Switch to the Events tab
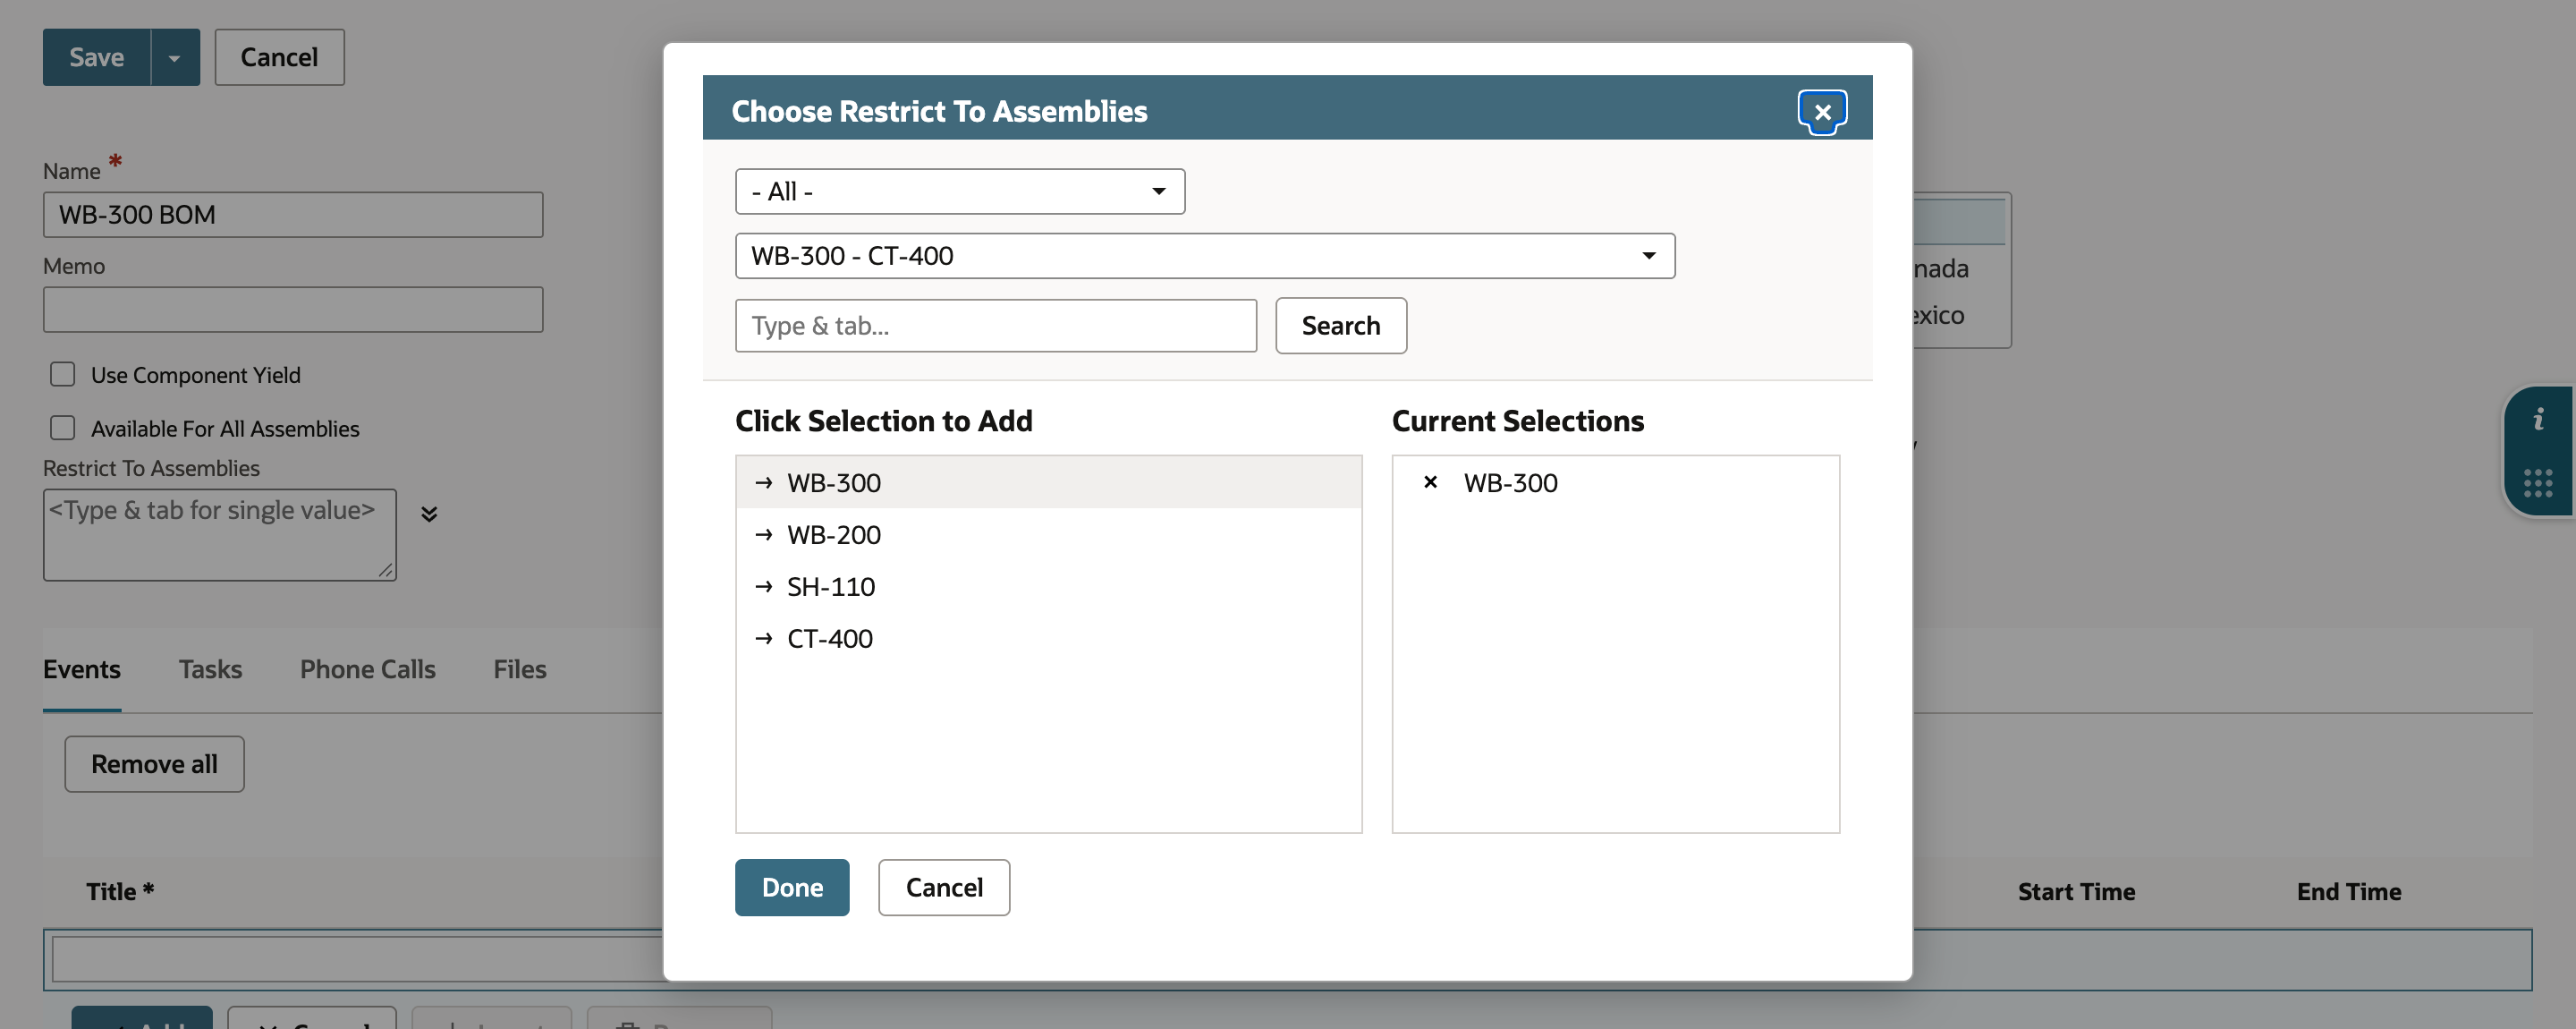Image resolution: width=2576 pixels, height=1029 pixels. (x=82, y=669)
